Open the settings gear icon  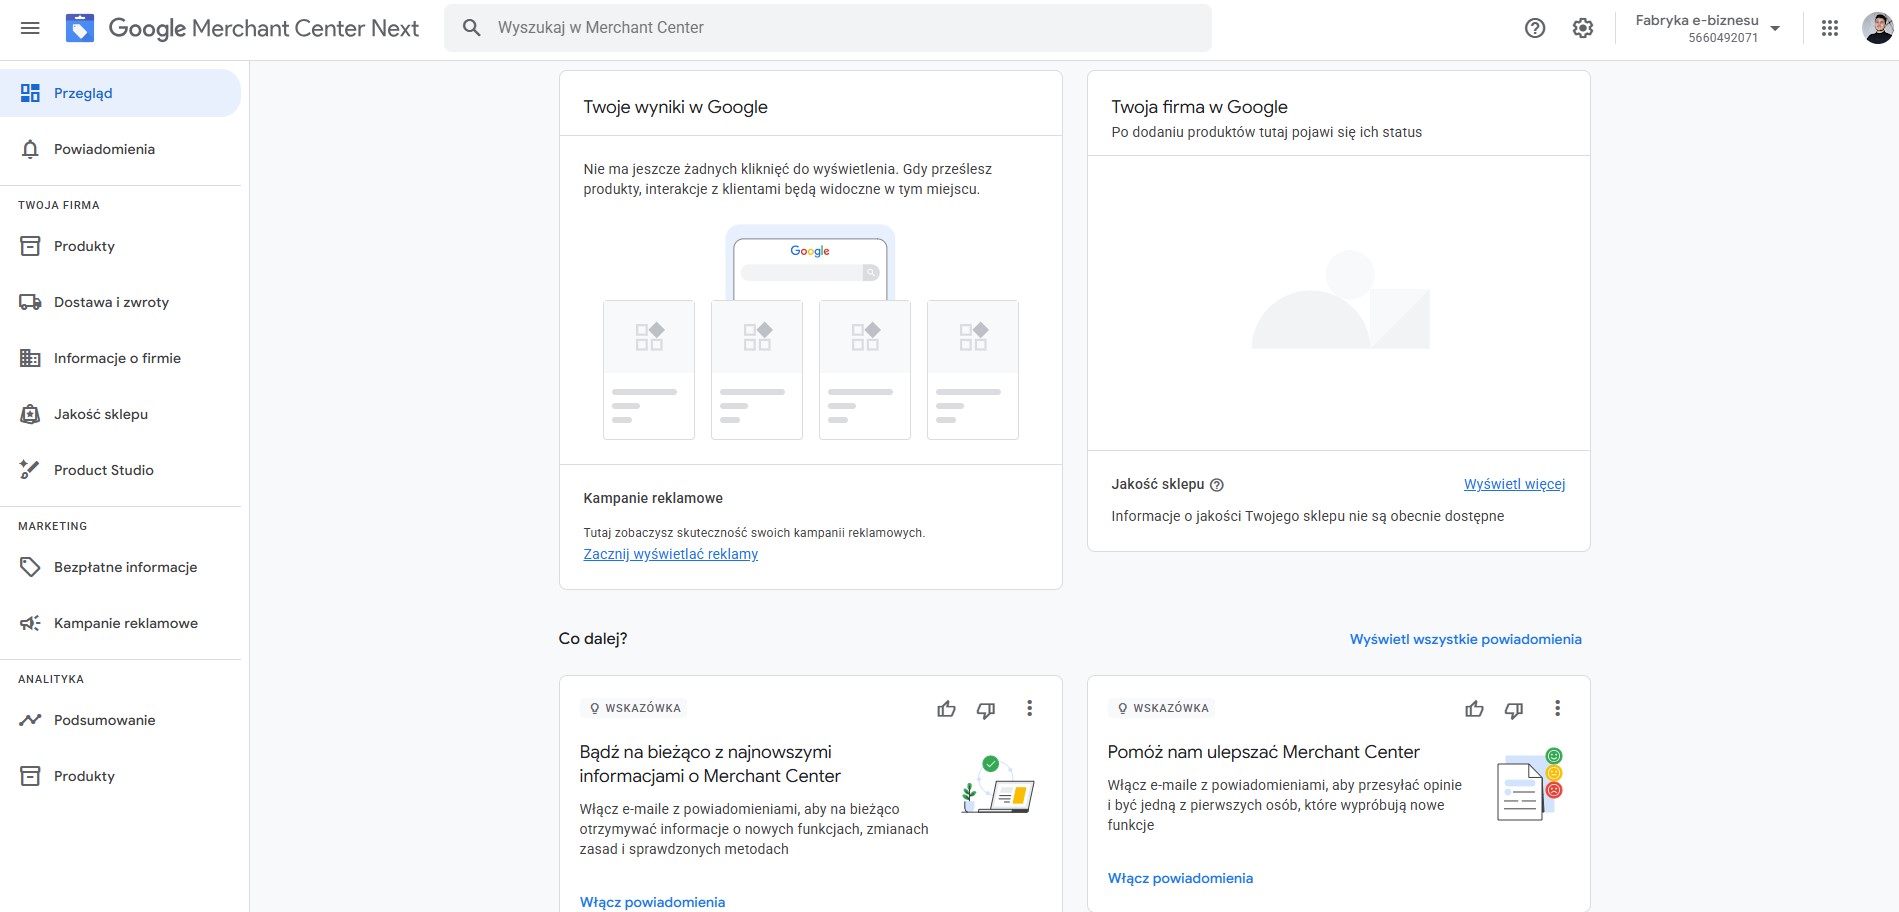1582,28
